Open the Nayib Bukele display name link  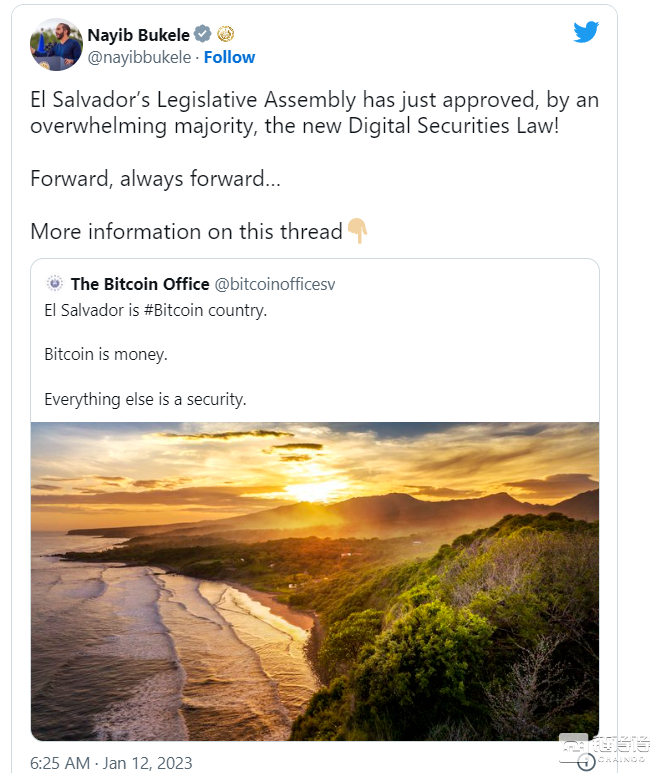click(x=139, y=35)
